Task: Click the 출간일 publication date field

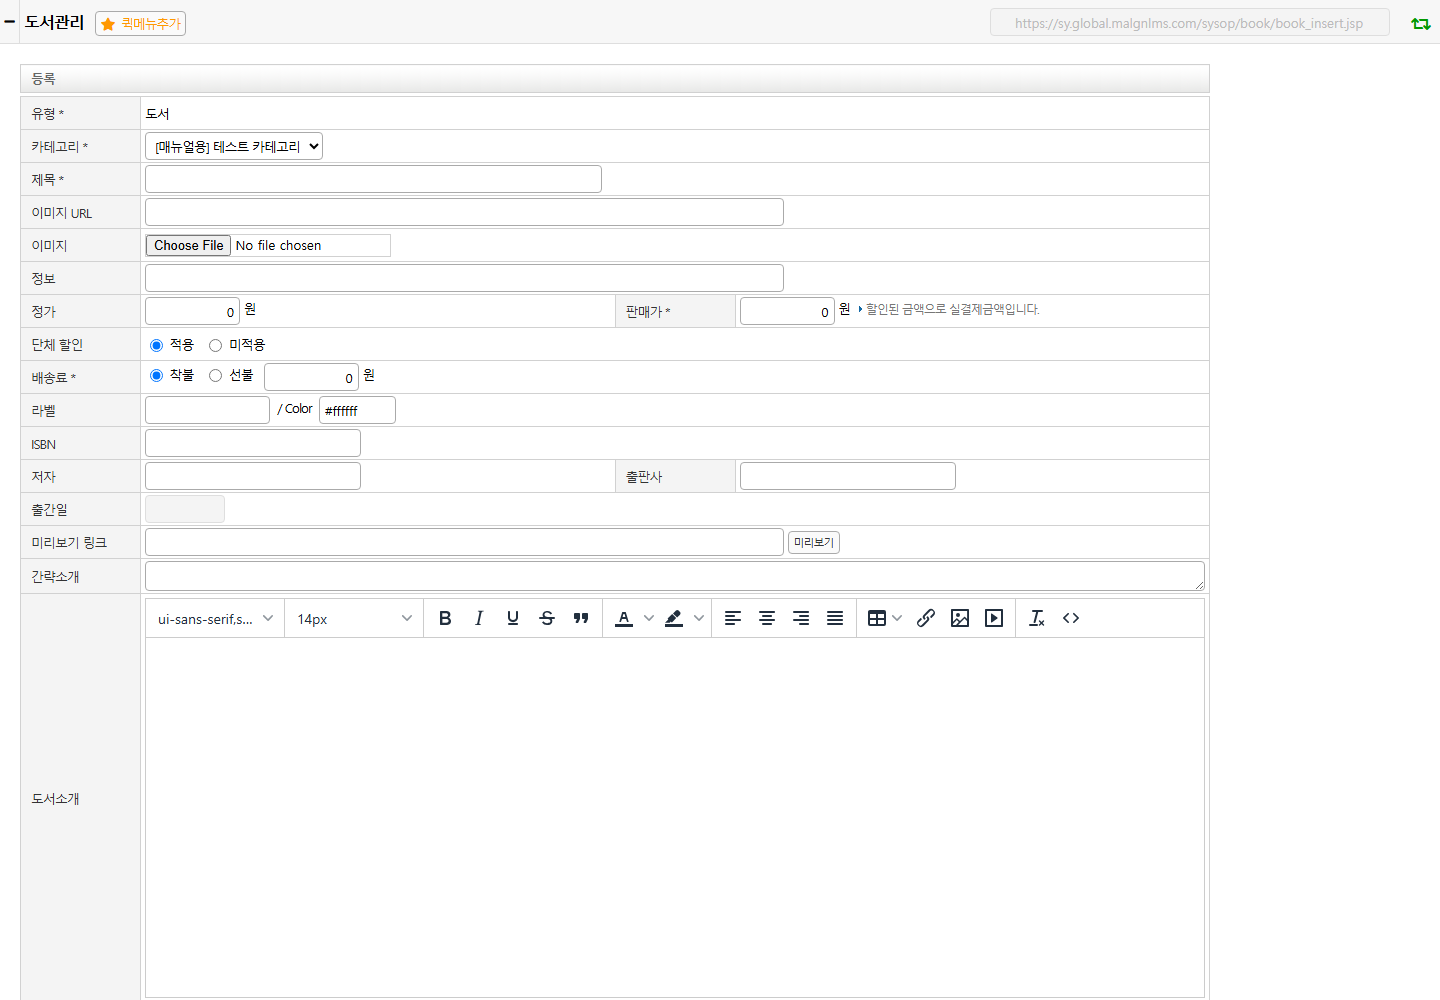Action: pyautogui.click(x=185, y=509)
